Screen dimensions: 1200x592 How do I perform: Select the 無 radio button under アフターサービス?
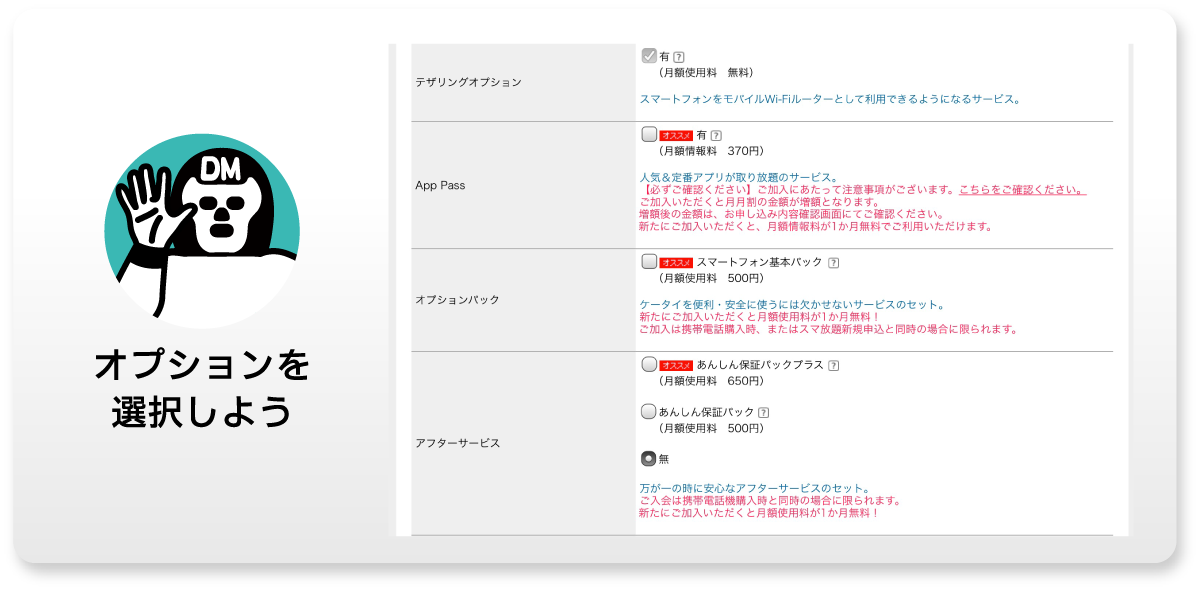pyautogui.click(x=649, y=458)
